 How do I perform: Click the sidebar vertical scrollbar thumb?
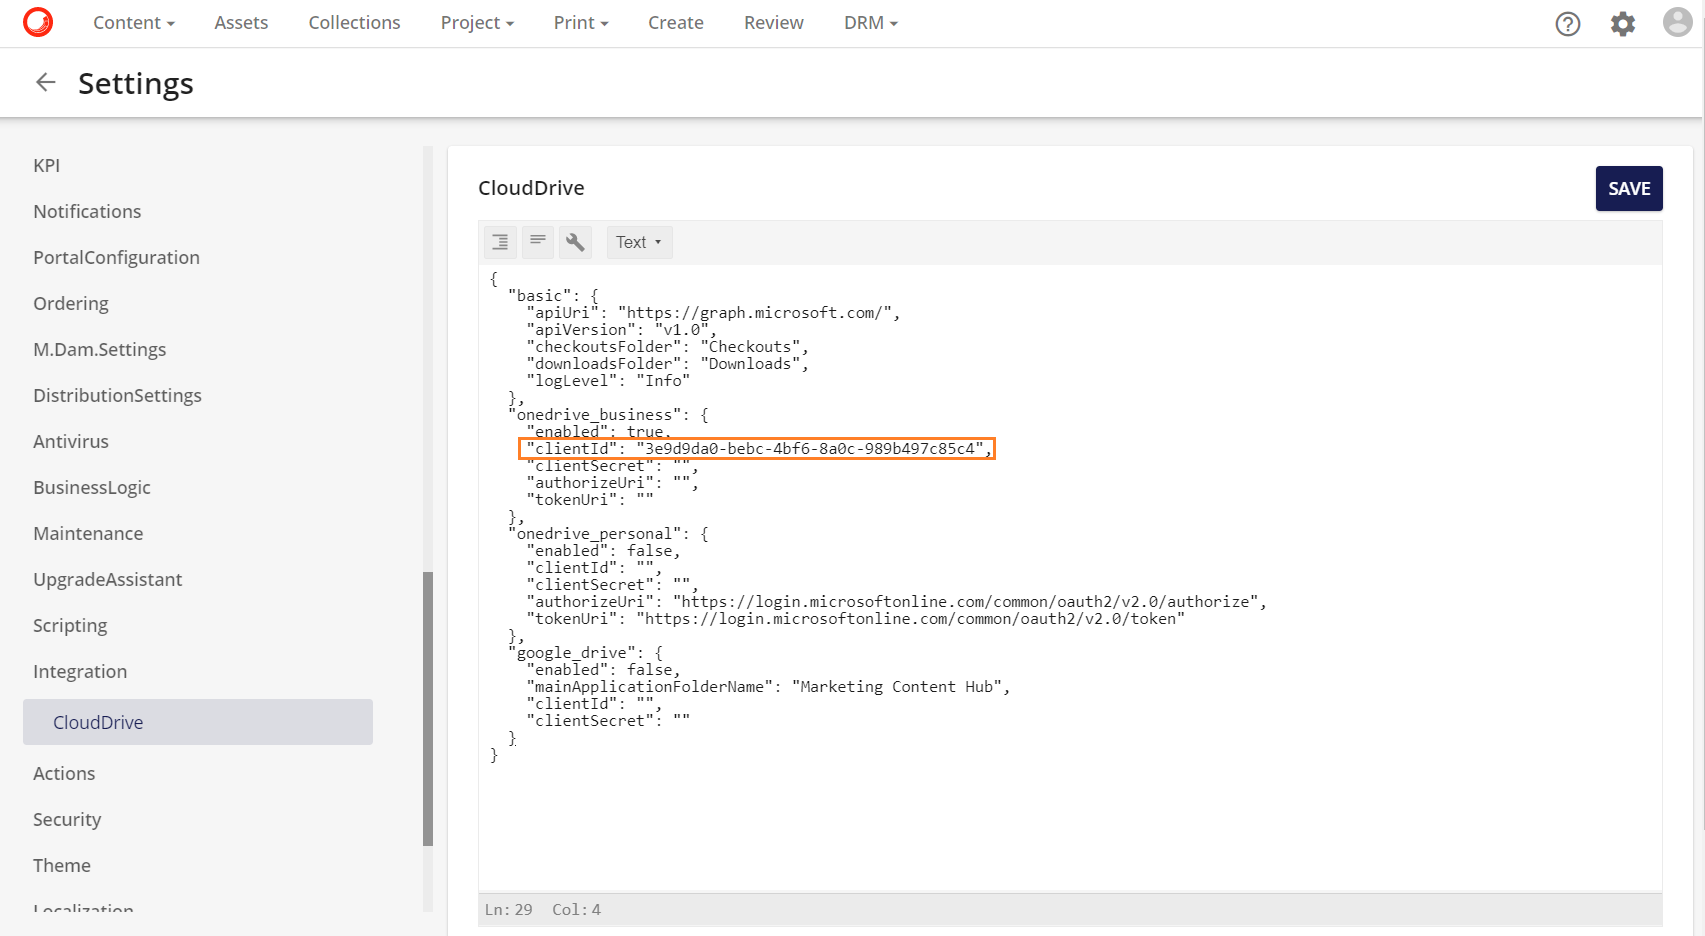(428, 709)
